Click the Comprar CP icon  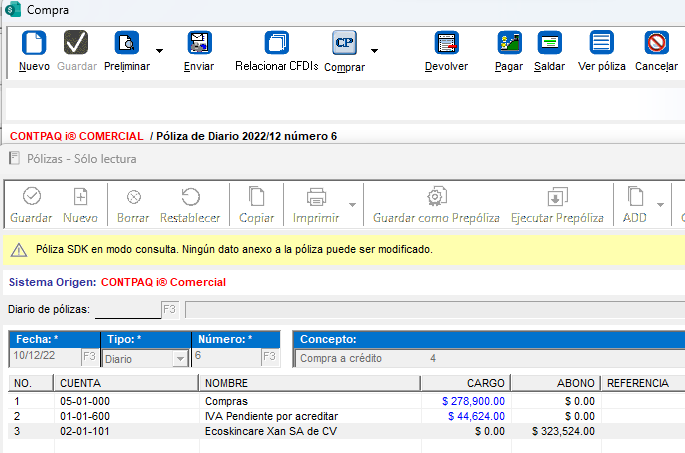[x=344, y=43]
